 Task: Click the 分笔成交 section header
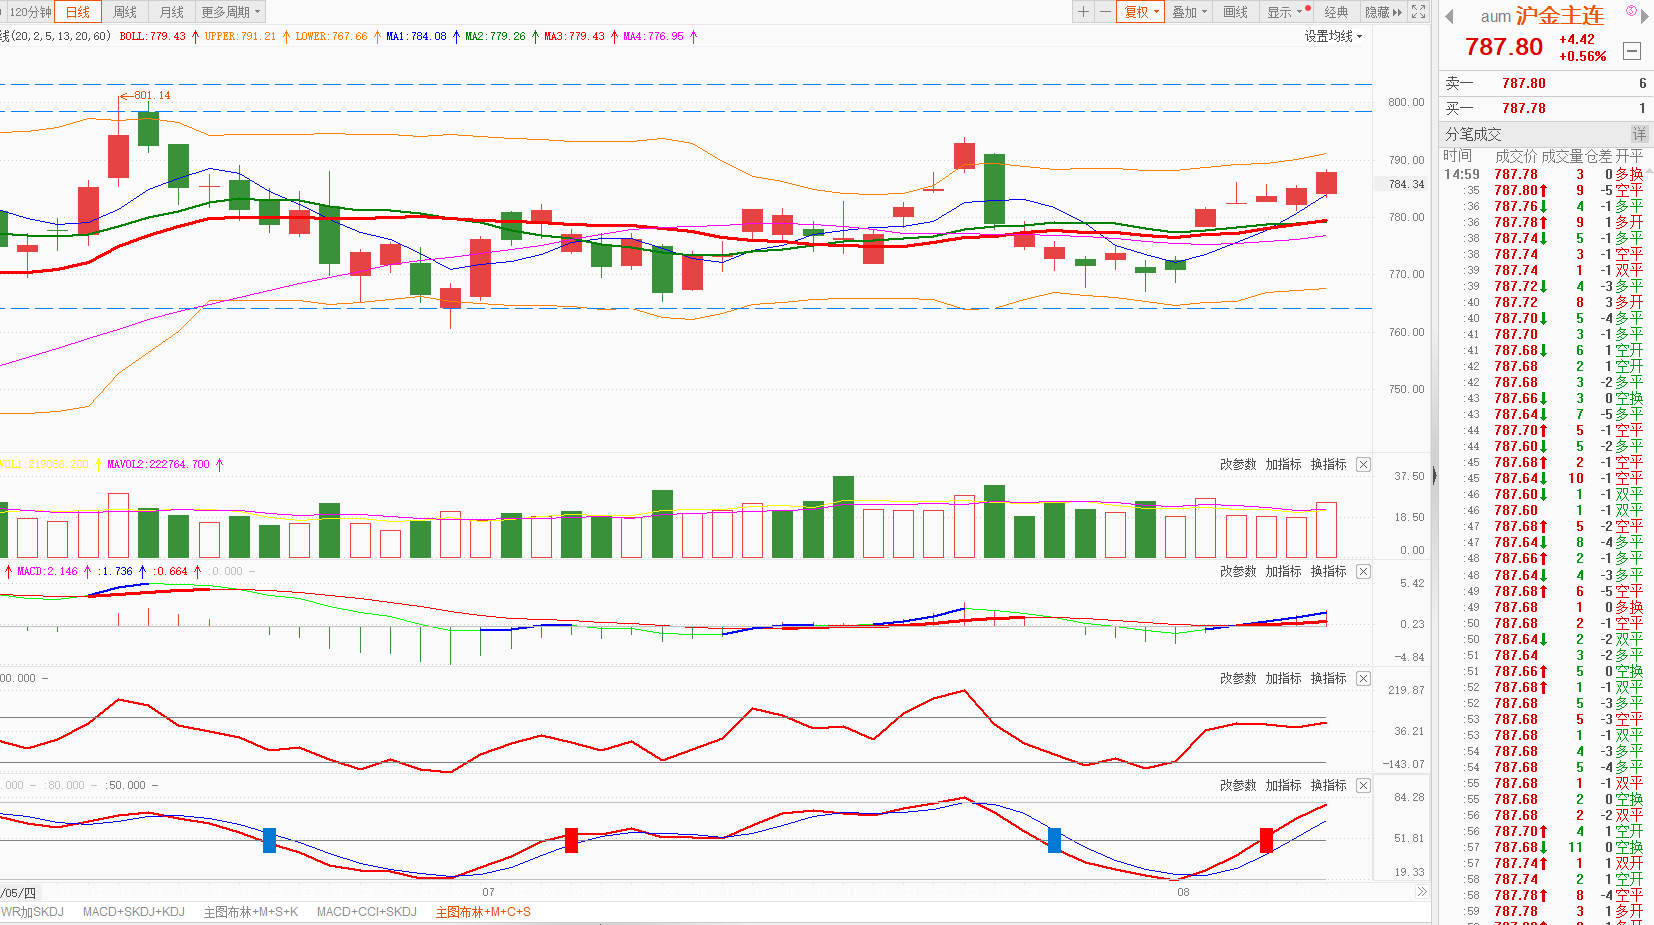coord(1473,134)
